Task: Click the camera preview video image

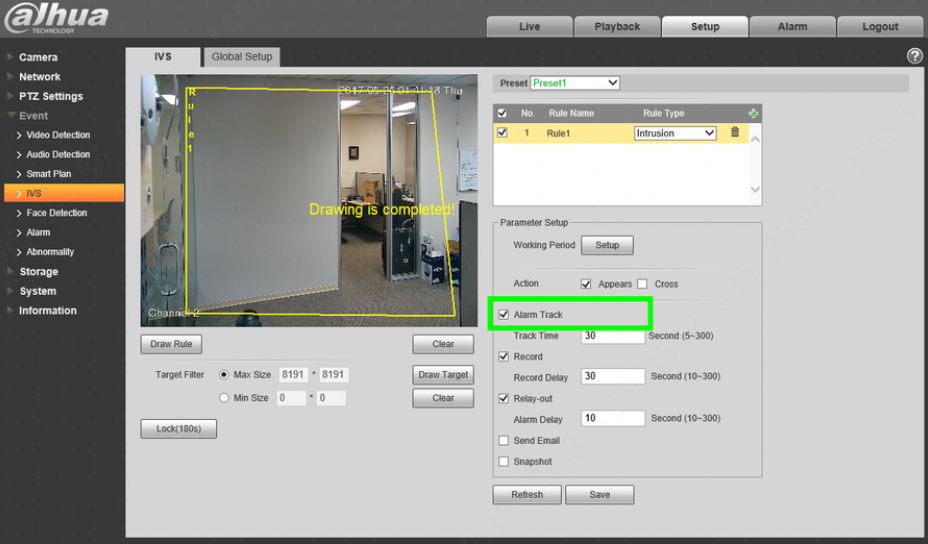Action: click(x=309, y=200)
